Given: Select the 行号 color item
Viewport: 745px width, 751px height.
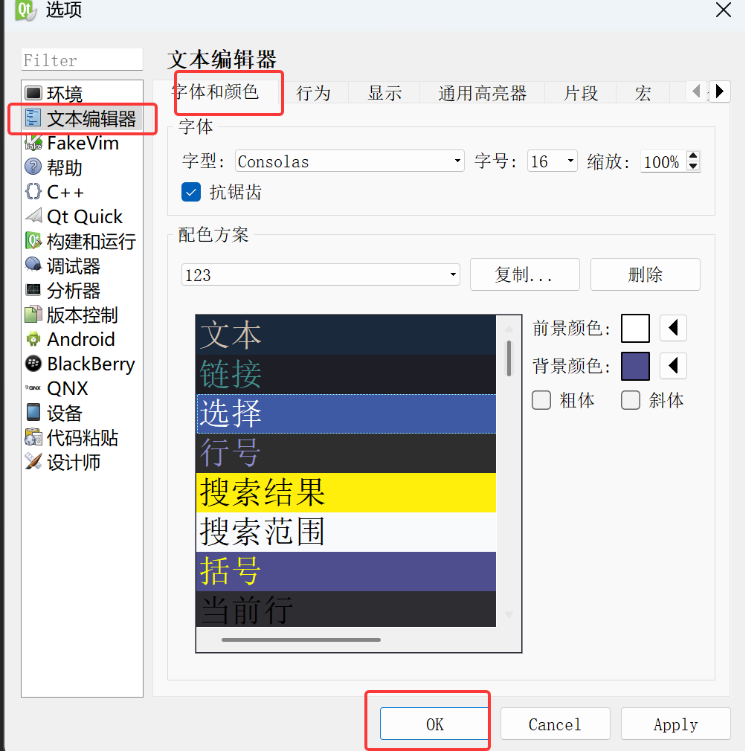Looking at the screenshot, I should point(346,453).
